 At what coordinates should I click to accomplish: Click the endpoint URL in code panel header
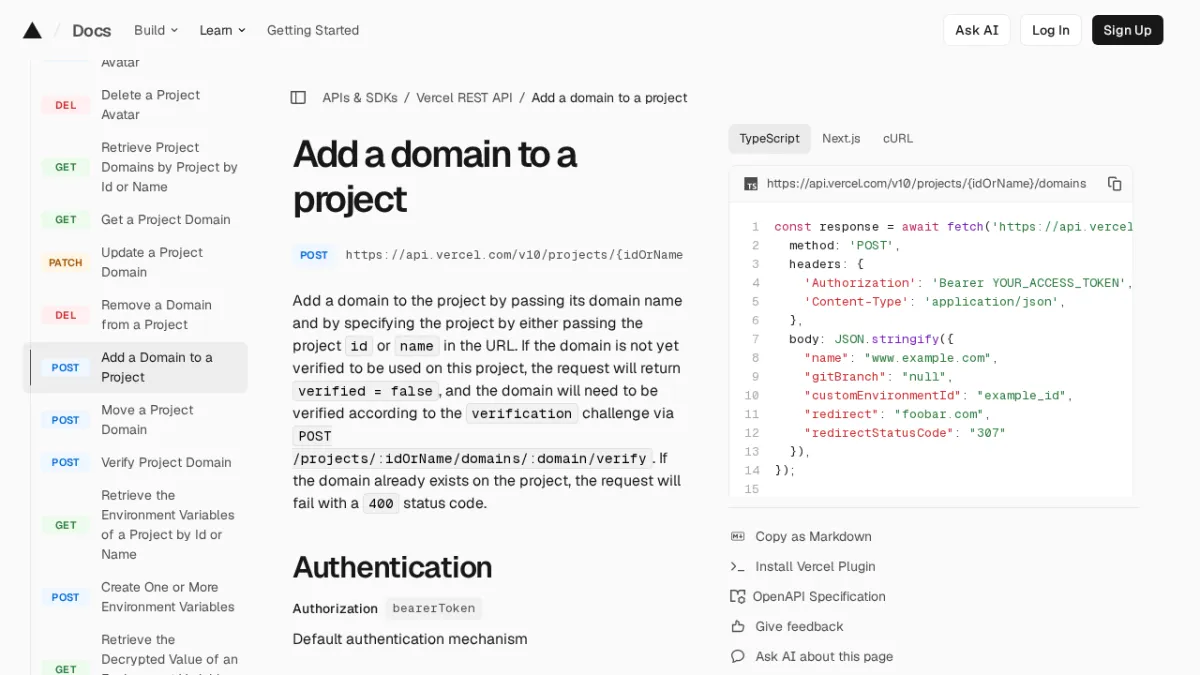click(926, 184)
